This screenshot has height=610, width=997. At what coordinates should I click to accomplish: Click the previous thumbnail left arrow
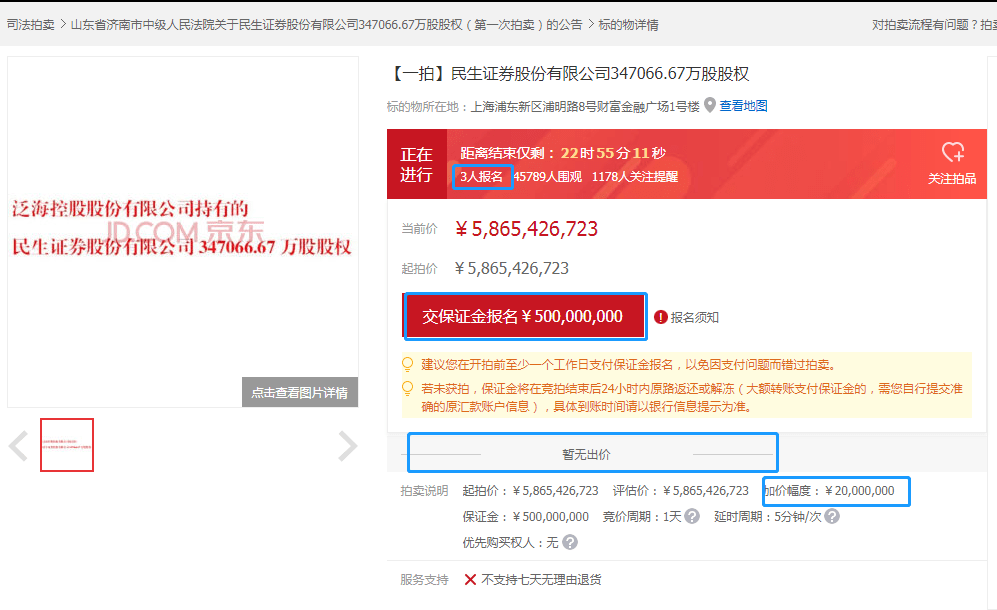[18, 445]
